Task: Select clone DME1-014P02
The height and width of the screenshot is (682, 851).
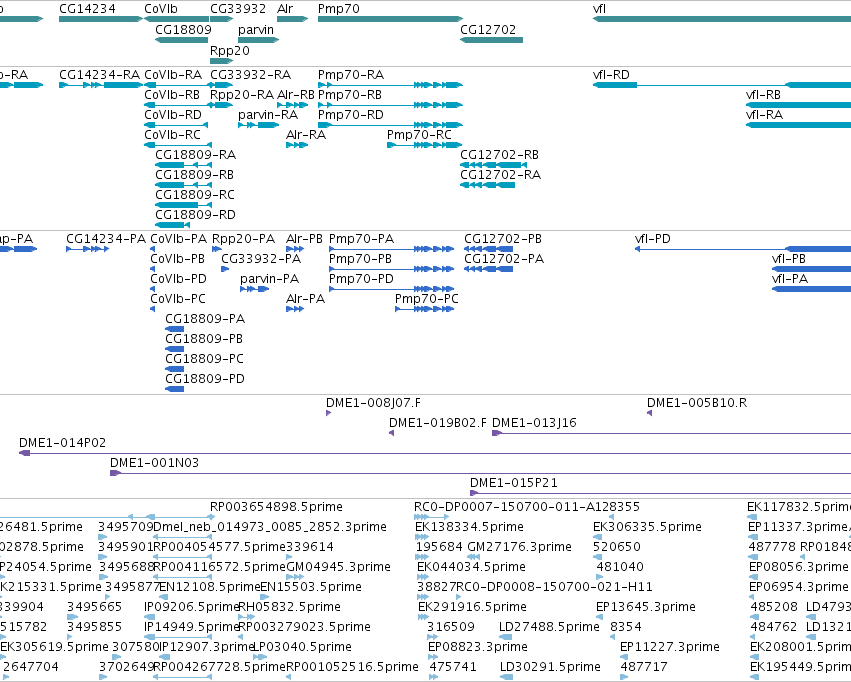Action: [435, 453]
